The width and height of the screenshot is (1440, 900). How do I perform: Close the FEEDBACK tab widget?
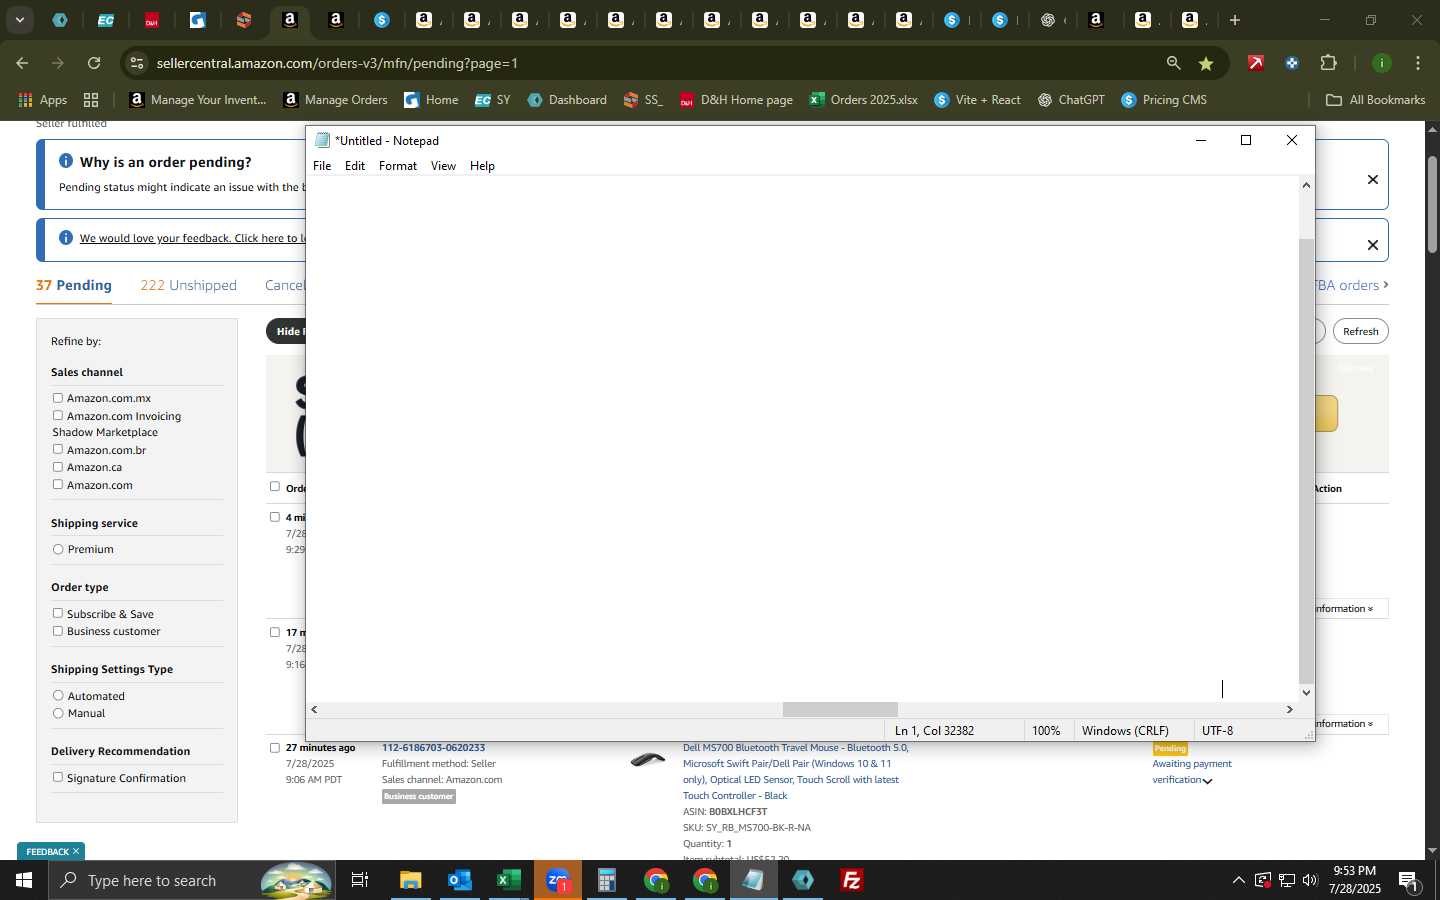point(76,852)
